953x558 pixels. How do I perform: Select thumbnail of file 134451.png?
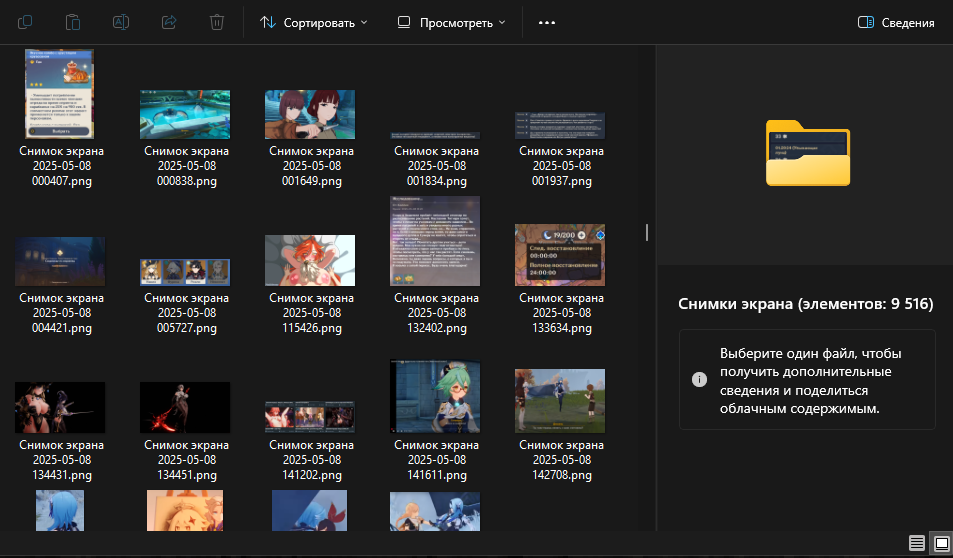coord(185,408)
